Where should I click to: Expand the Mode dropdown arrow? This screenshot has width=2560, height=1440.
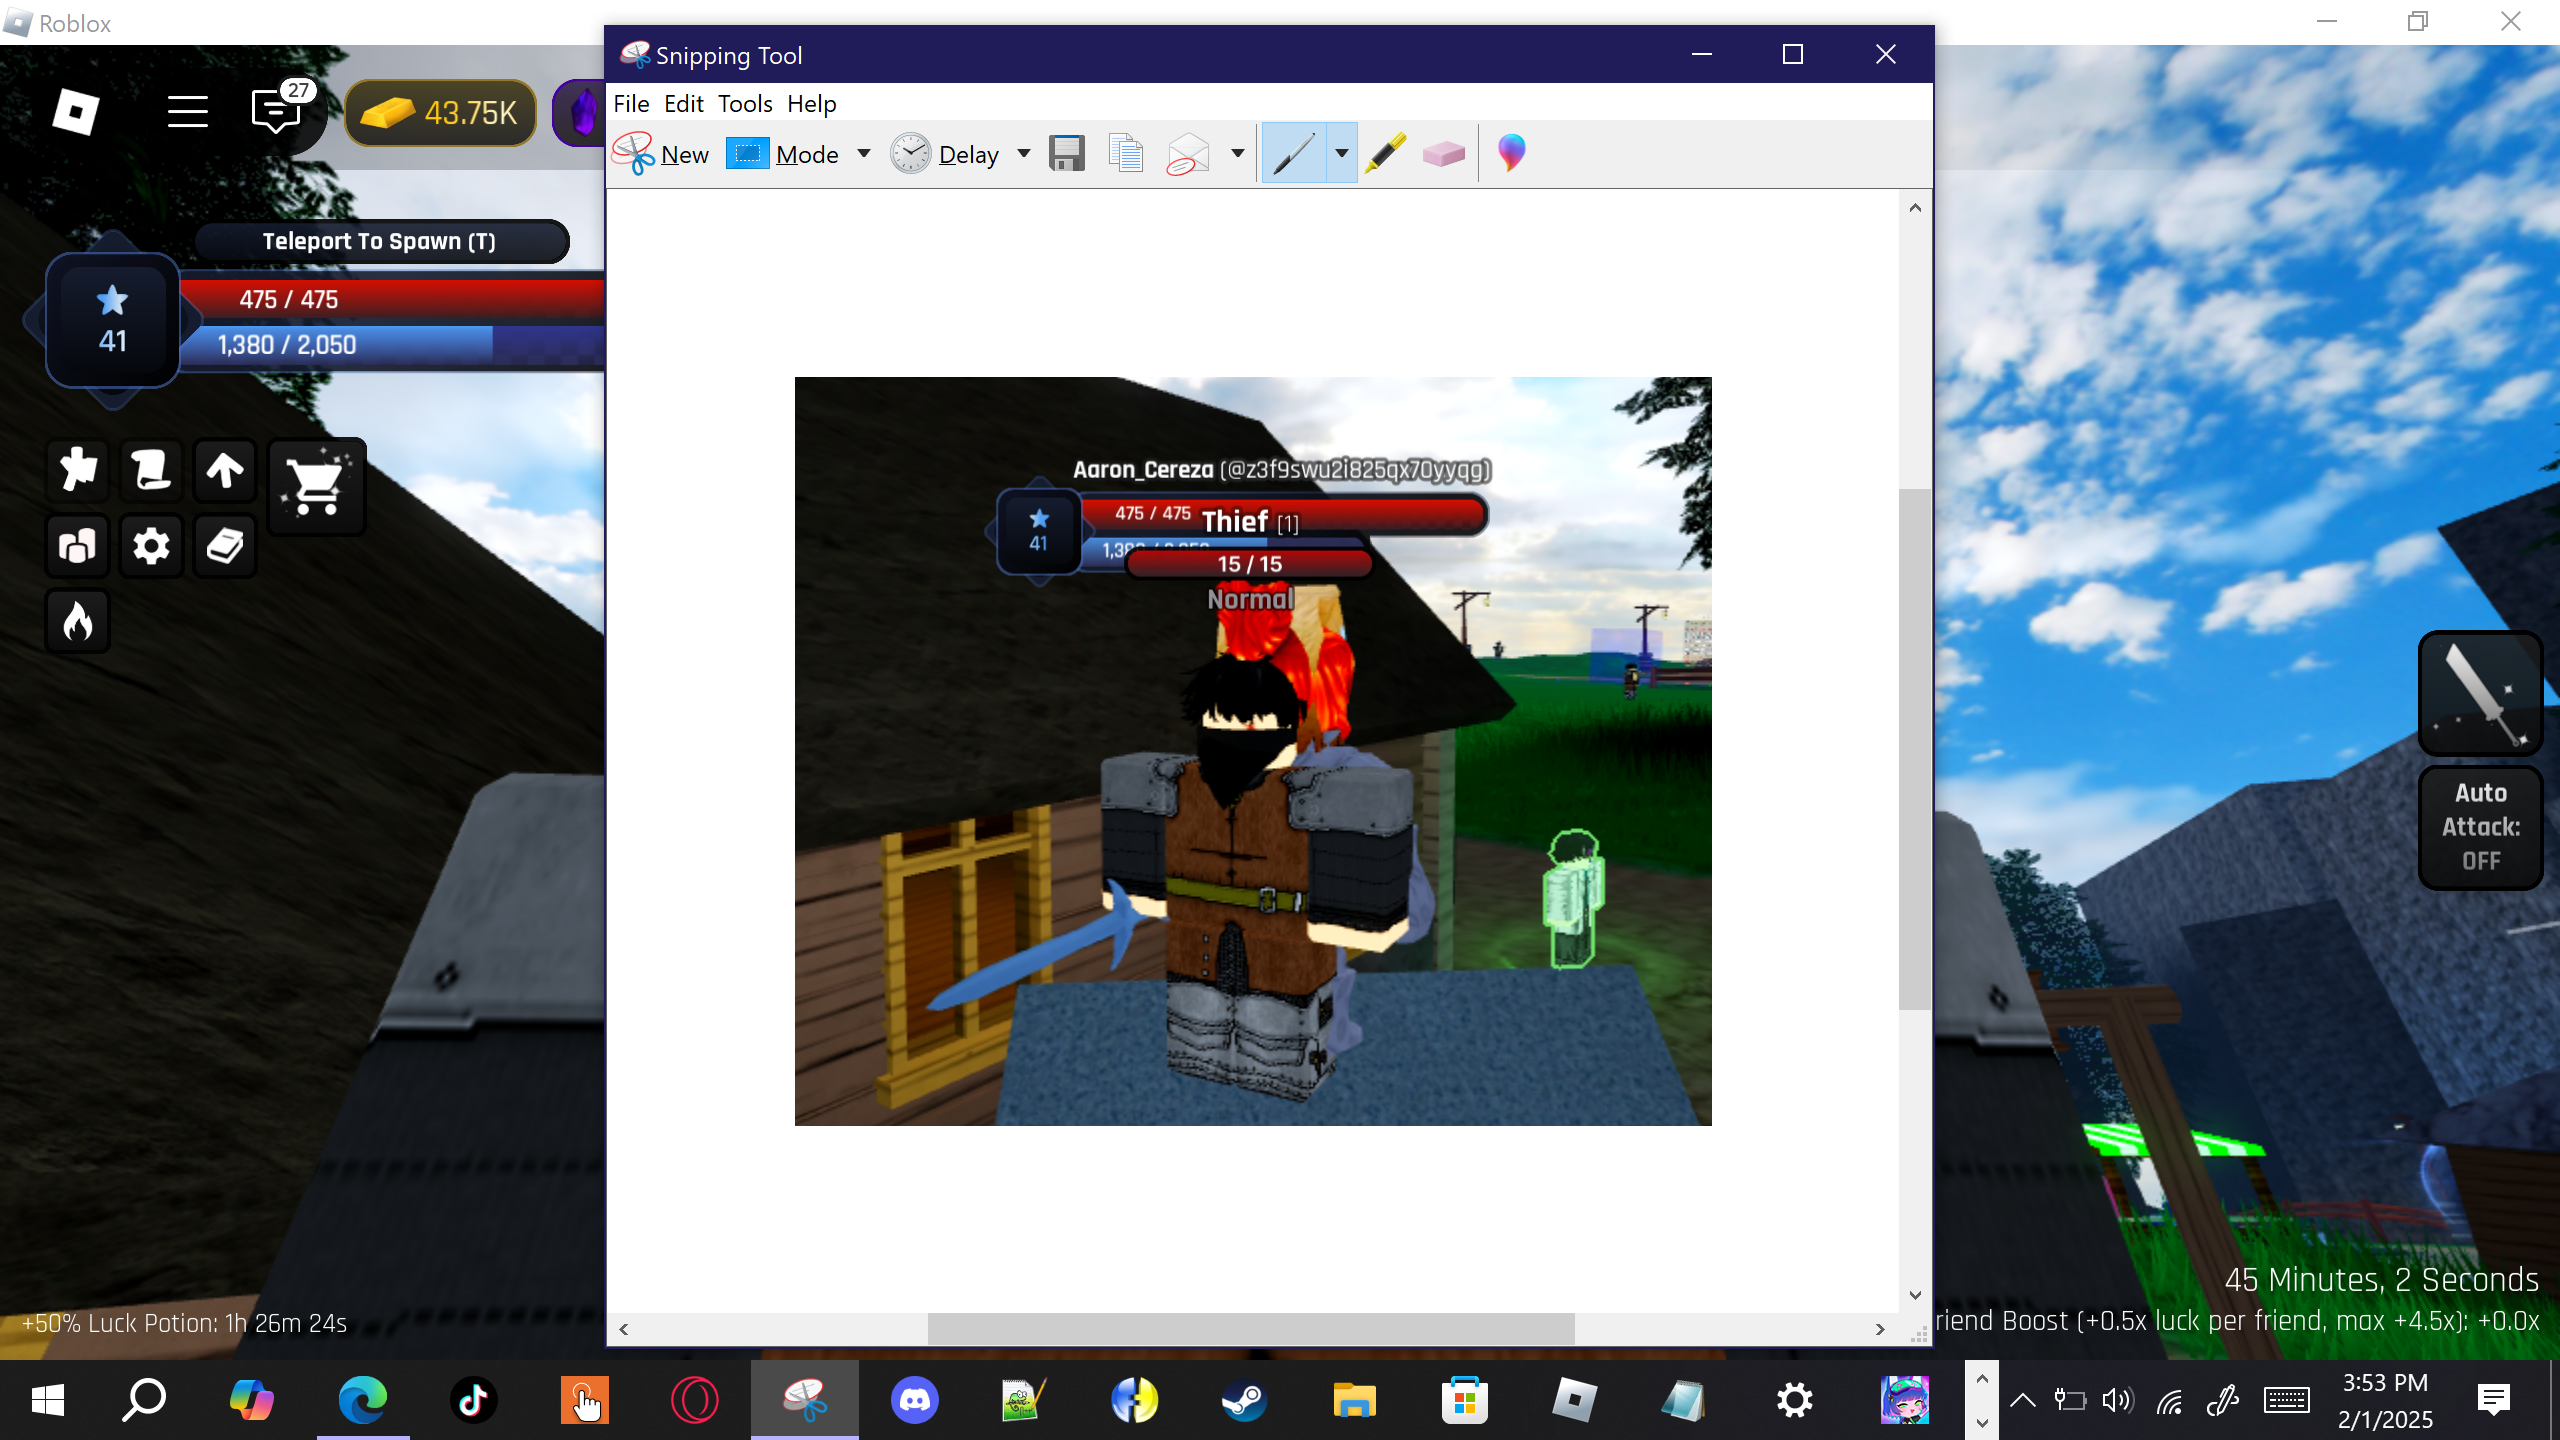tap(864, 154)
